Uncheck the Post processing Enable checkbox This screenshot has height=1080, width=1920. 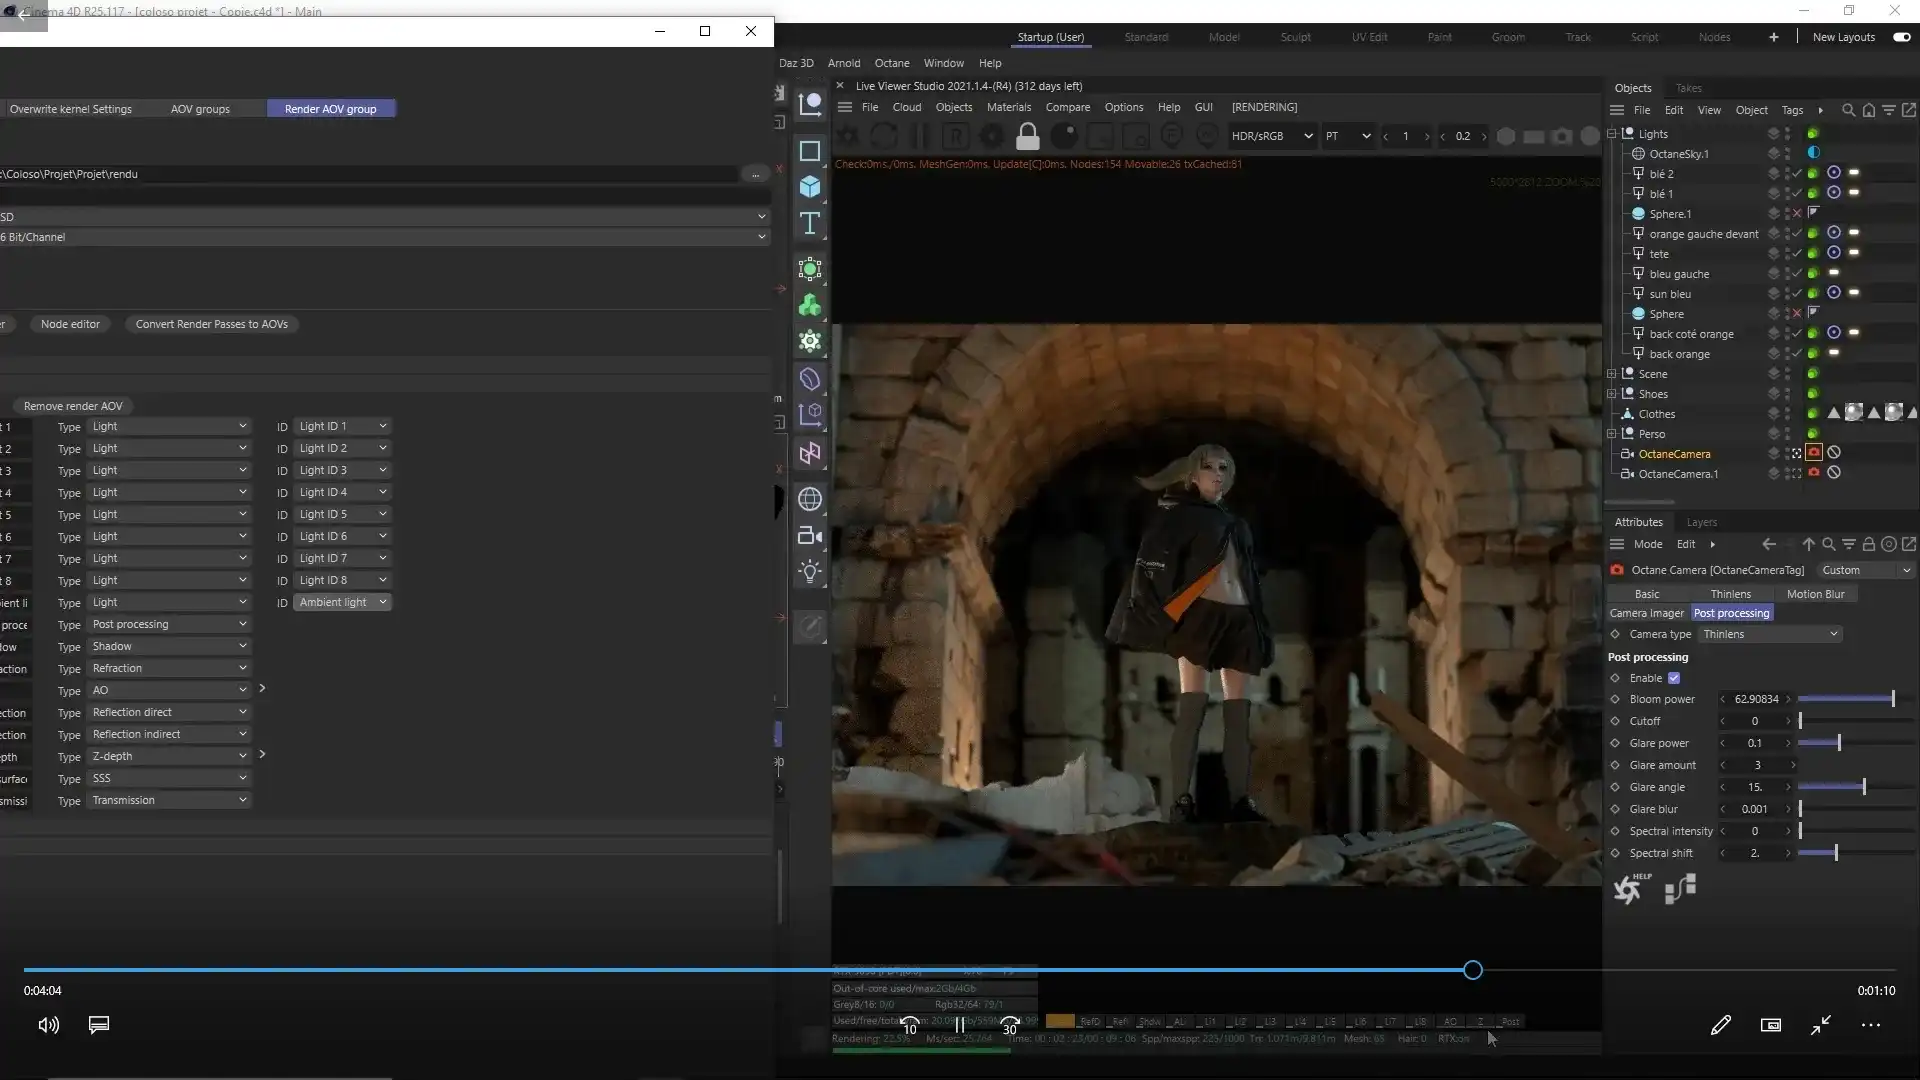pyautogui.click(x=1674, y=678)
